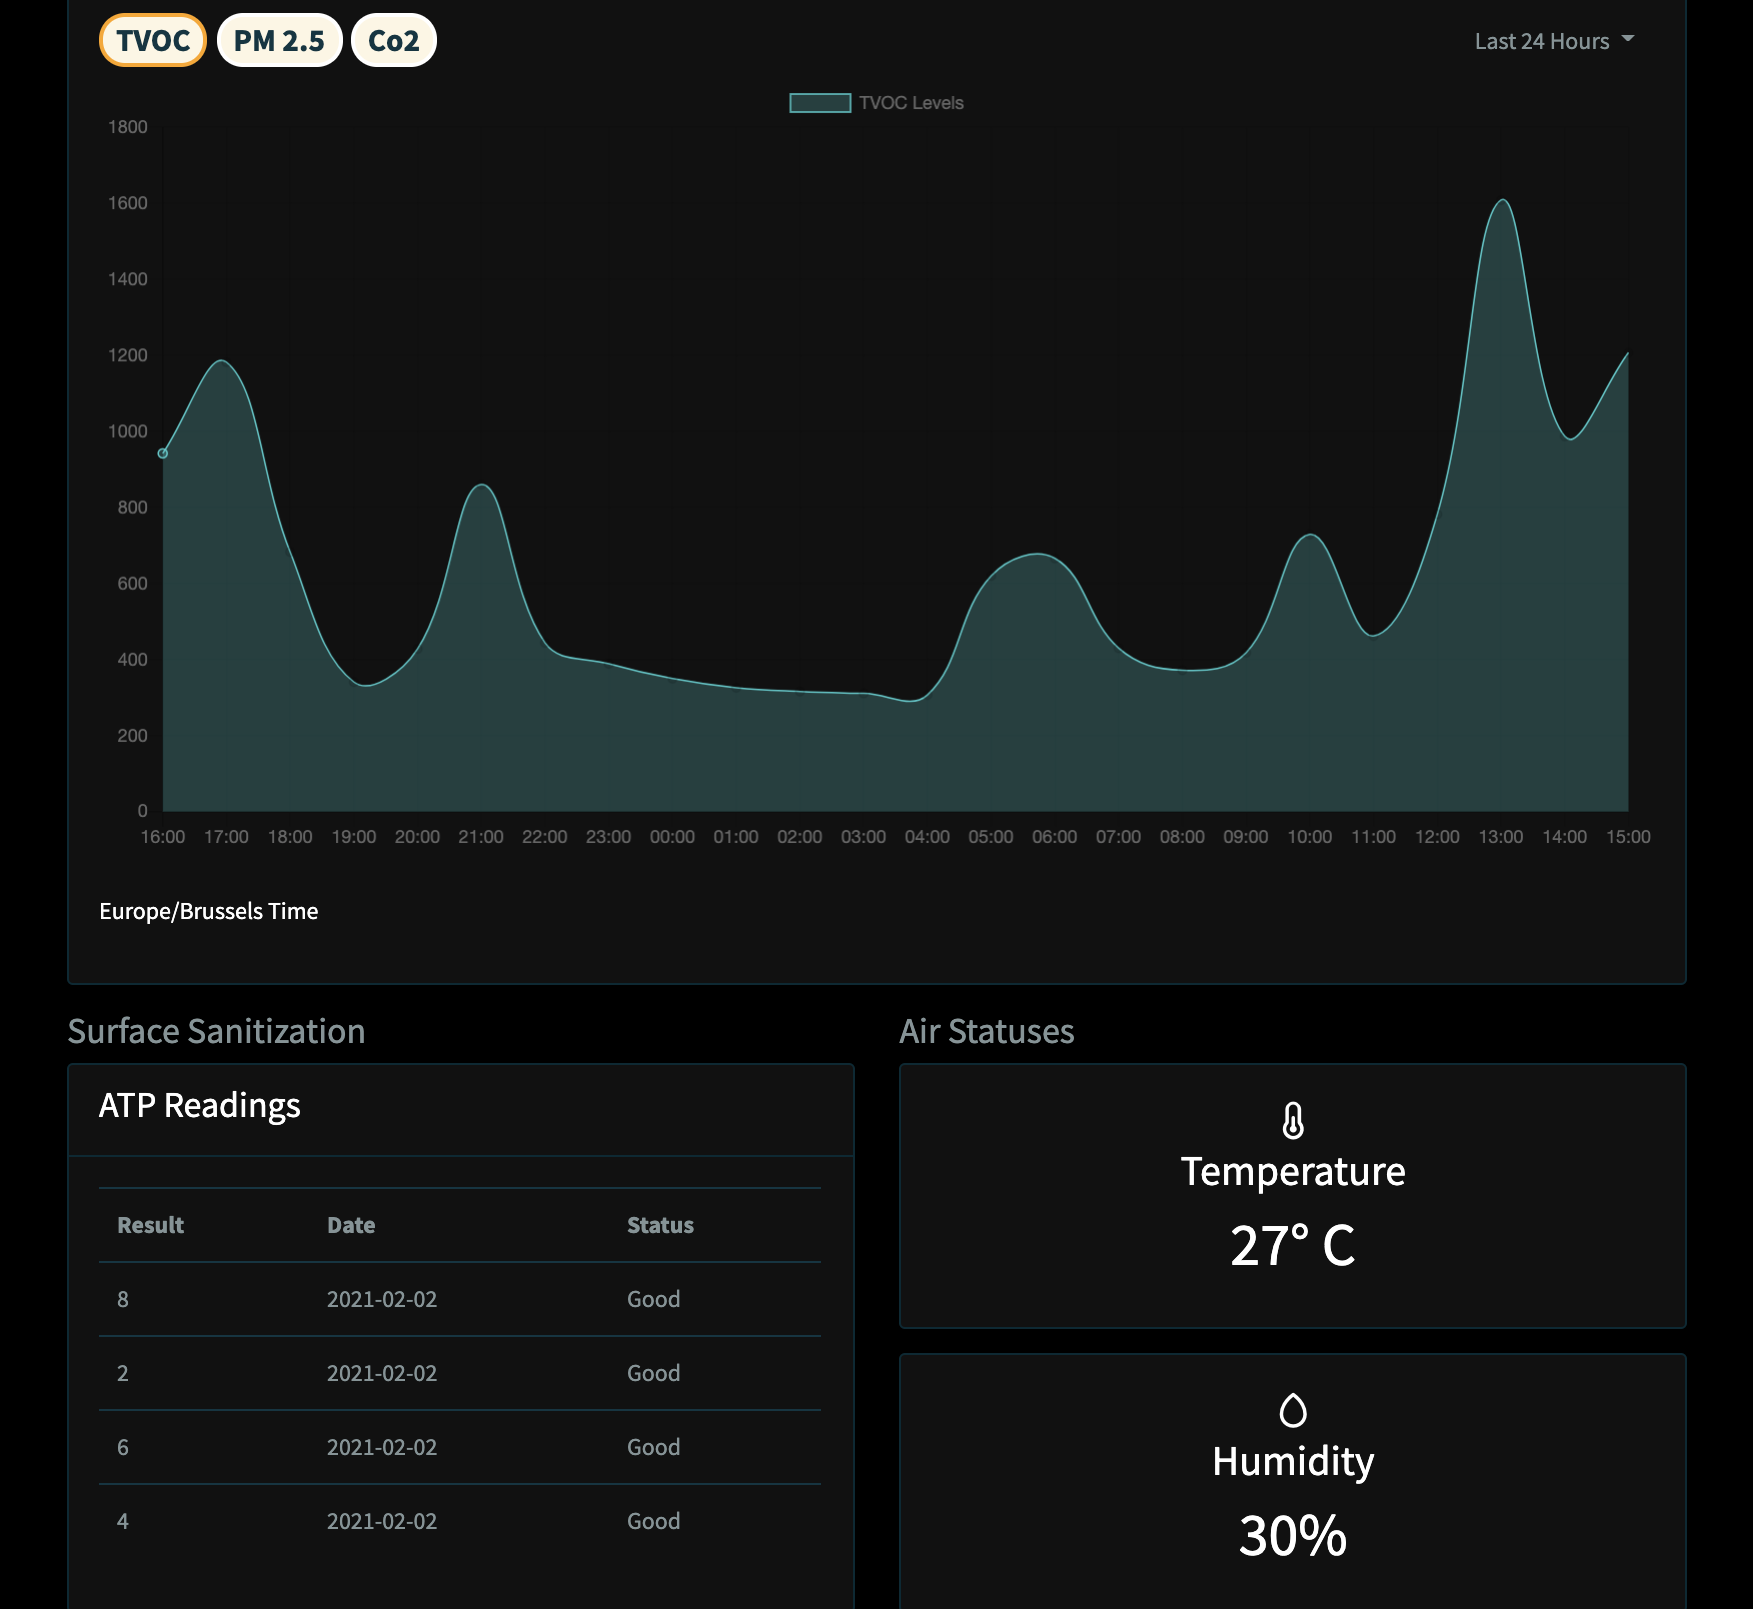
Task: Click the water droplet humidity icon
Action: click(x=1293, y=1410)
